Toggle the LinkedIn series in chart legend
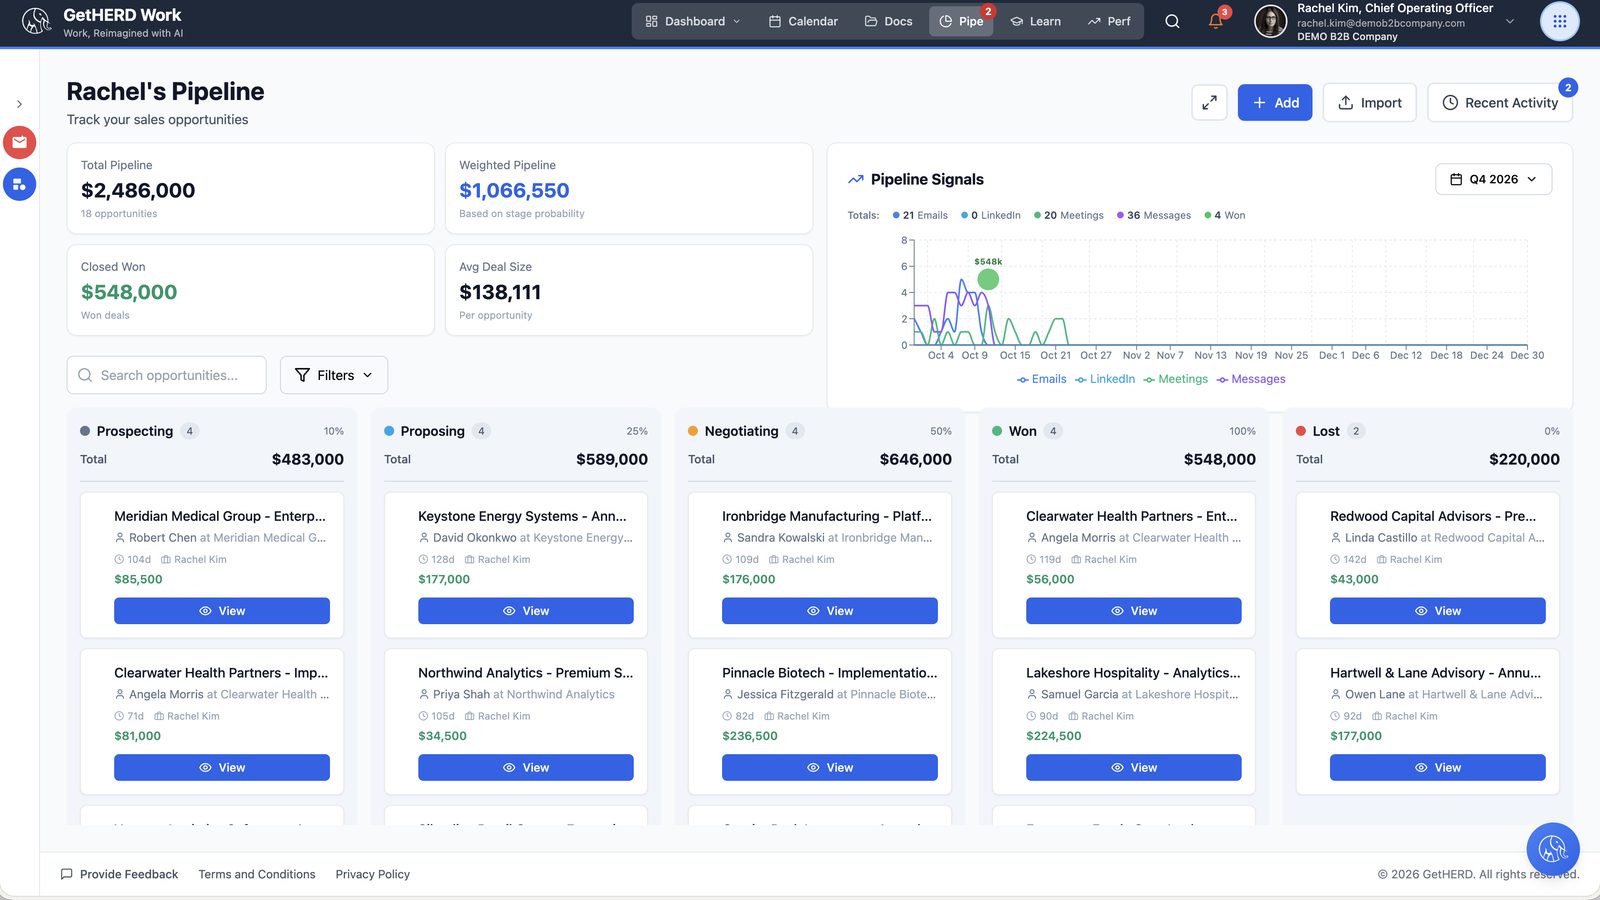 (1105, 379)
